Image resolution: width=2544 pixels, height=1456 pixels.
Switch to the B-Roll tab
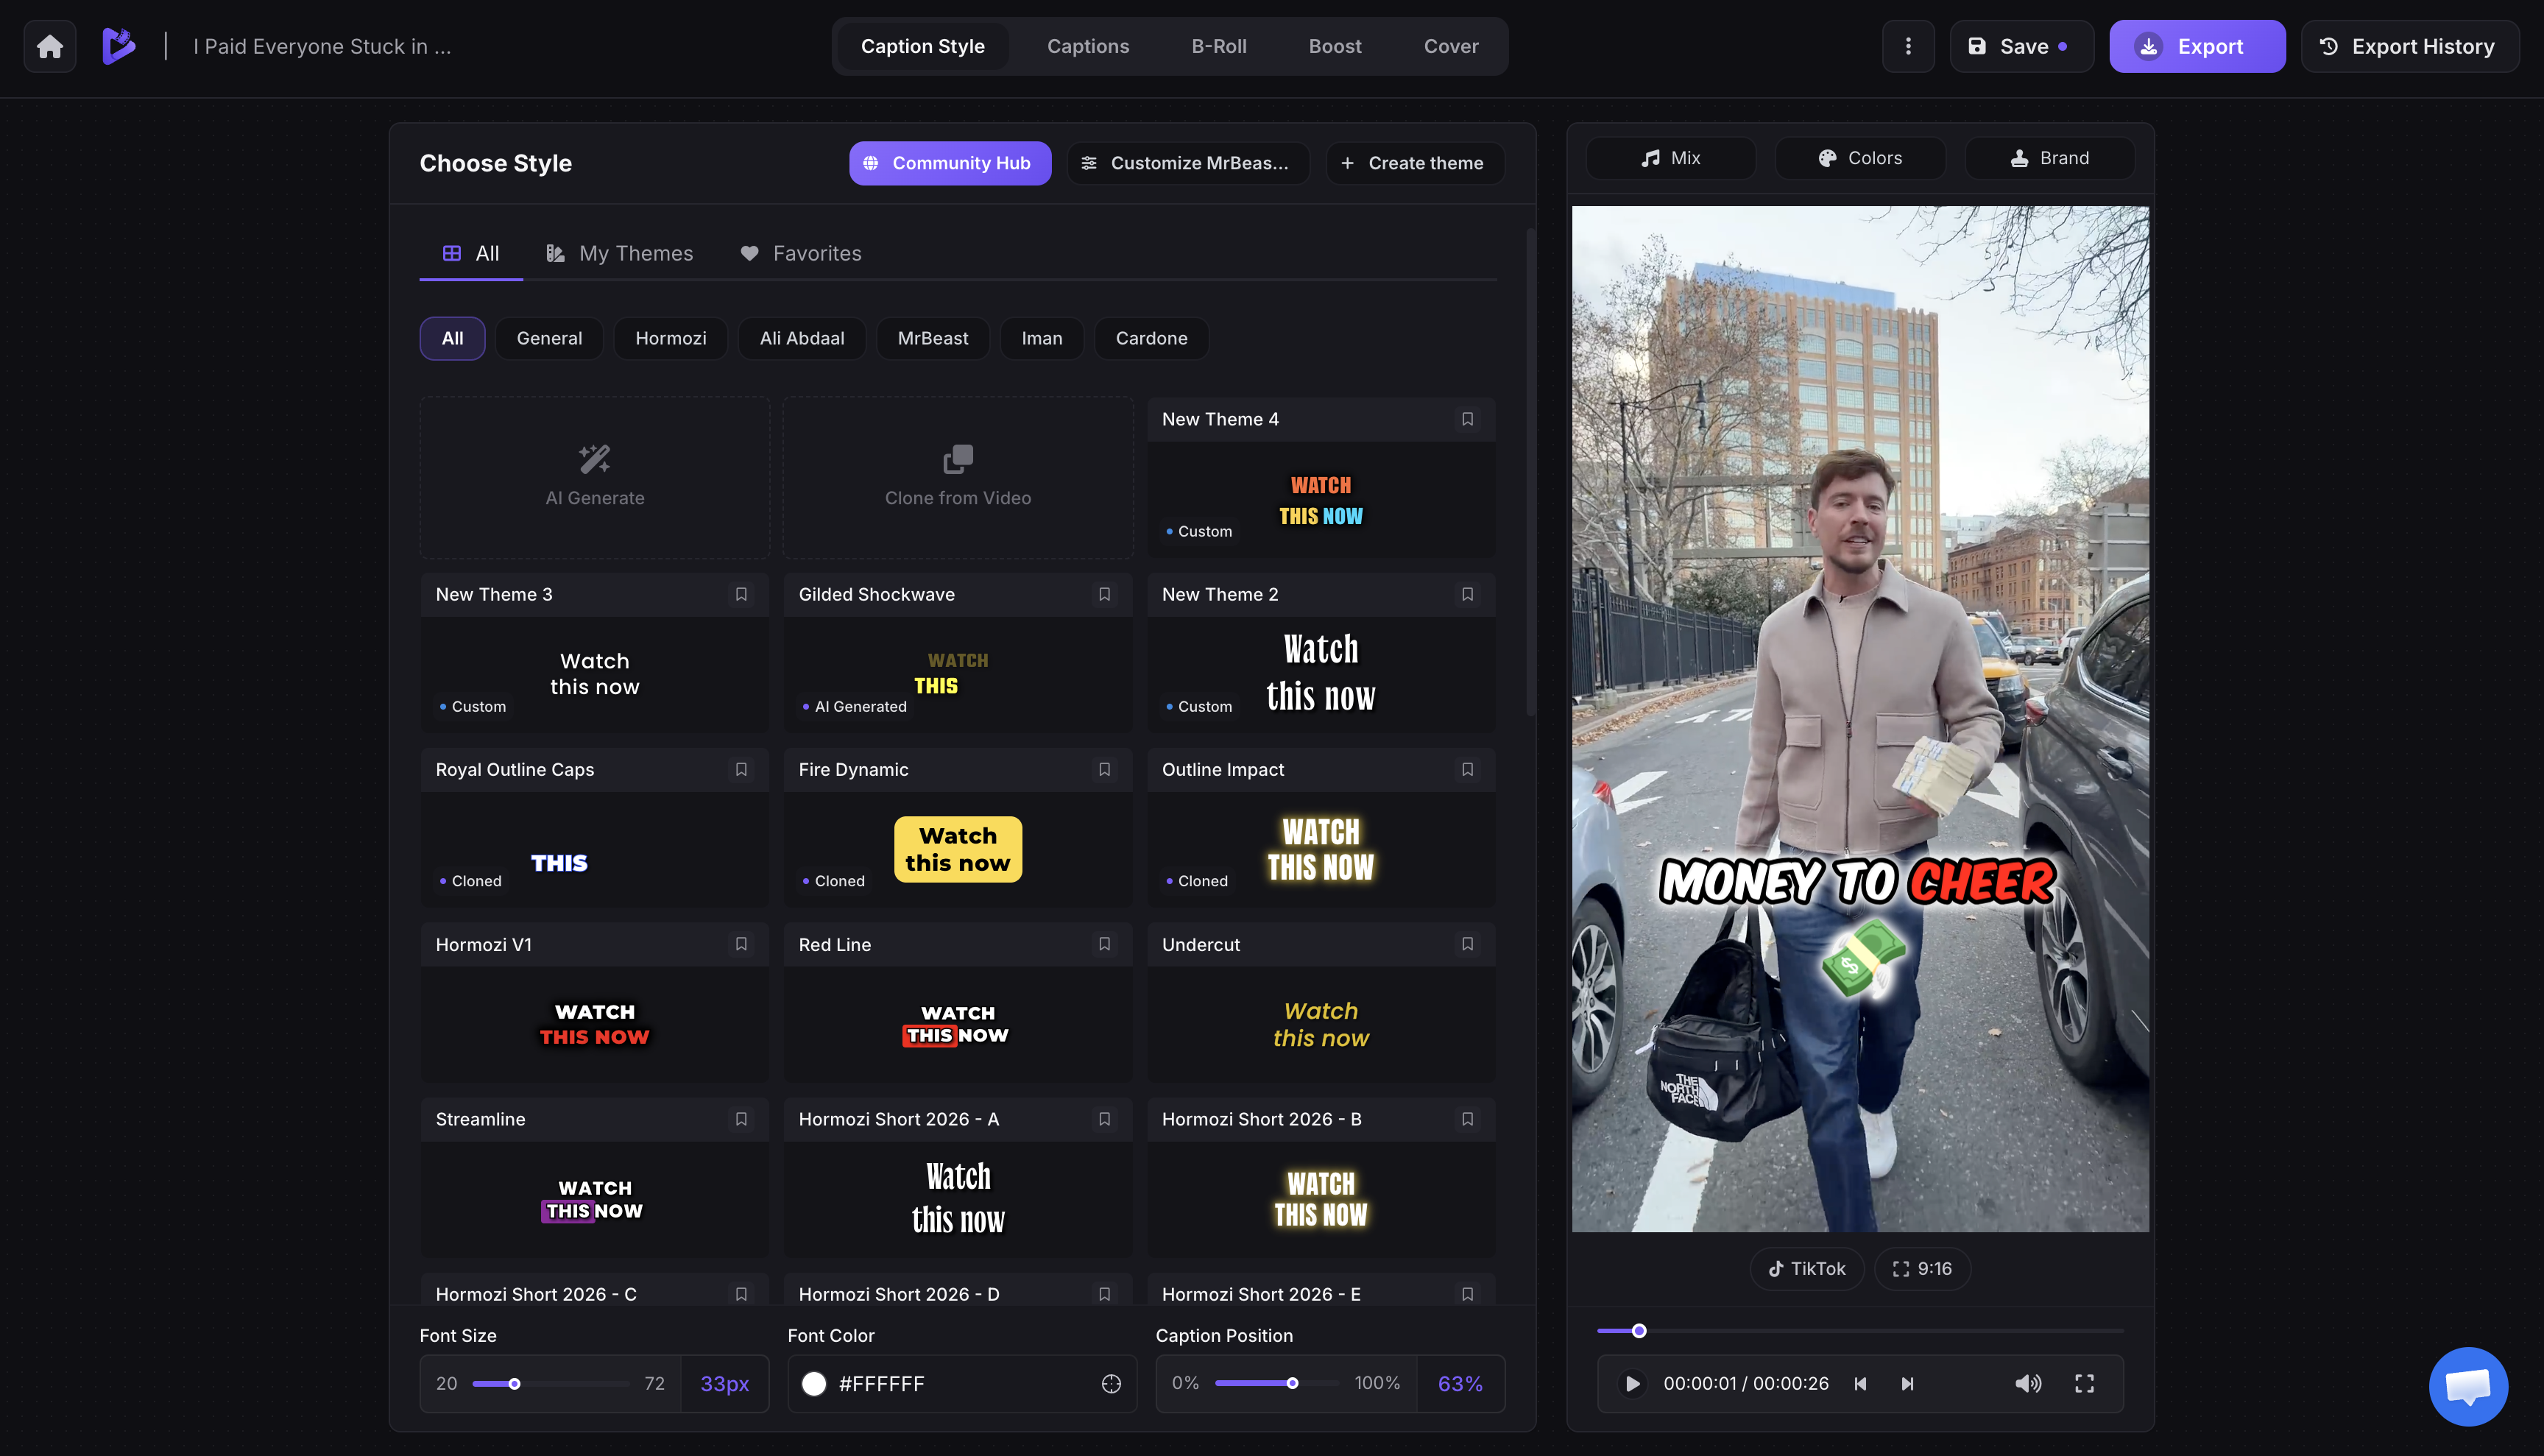coord(1219,46)
